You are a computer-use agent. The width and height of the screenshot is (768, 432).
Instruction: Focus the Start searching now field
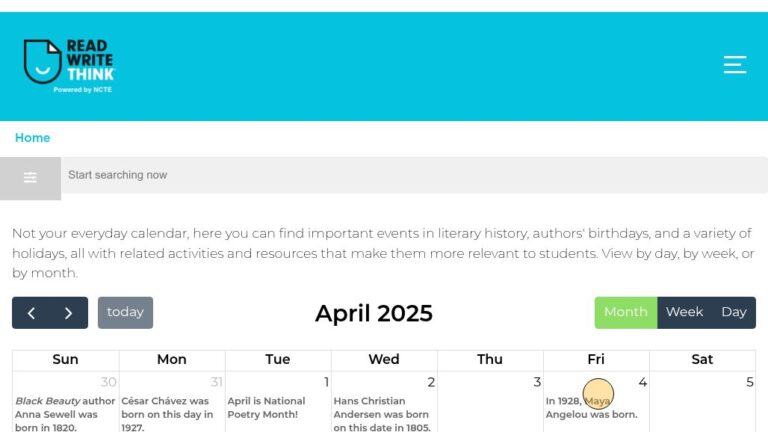(414, 175)
